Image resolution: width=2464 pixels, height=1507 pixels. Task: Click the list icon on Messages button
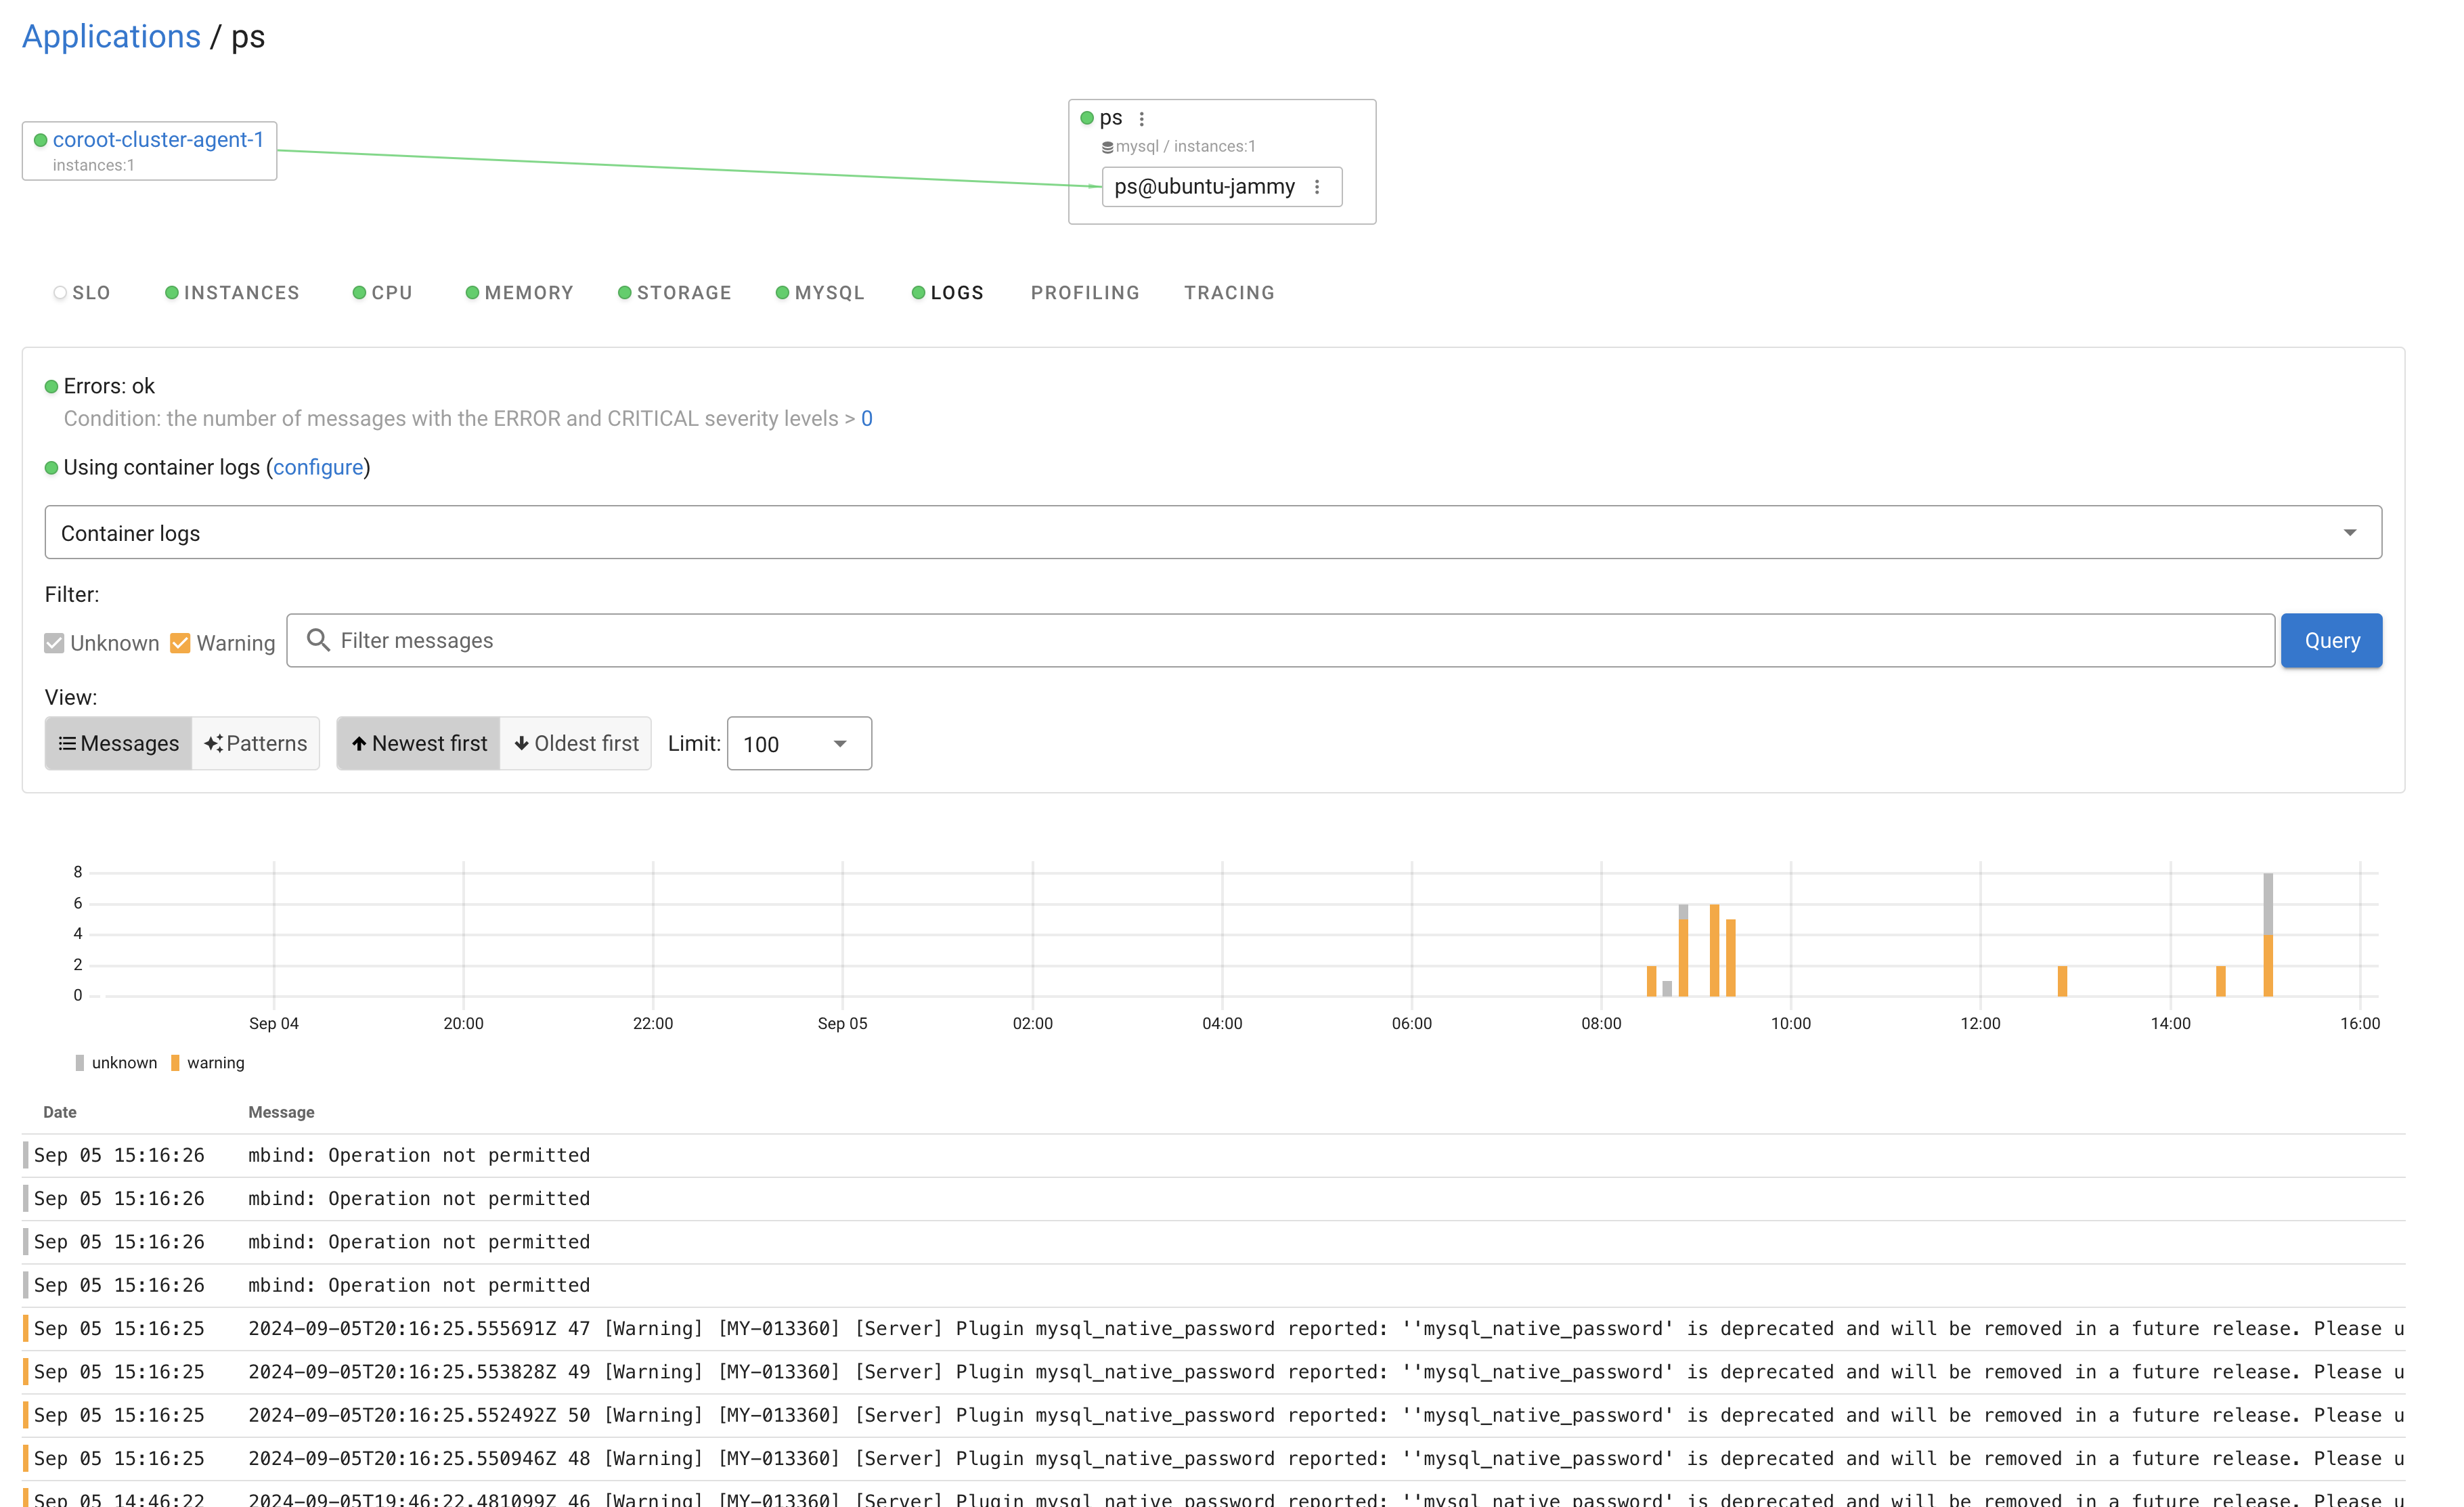click(x=67, y=744)
